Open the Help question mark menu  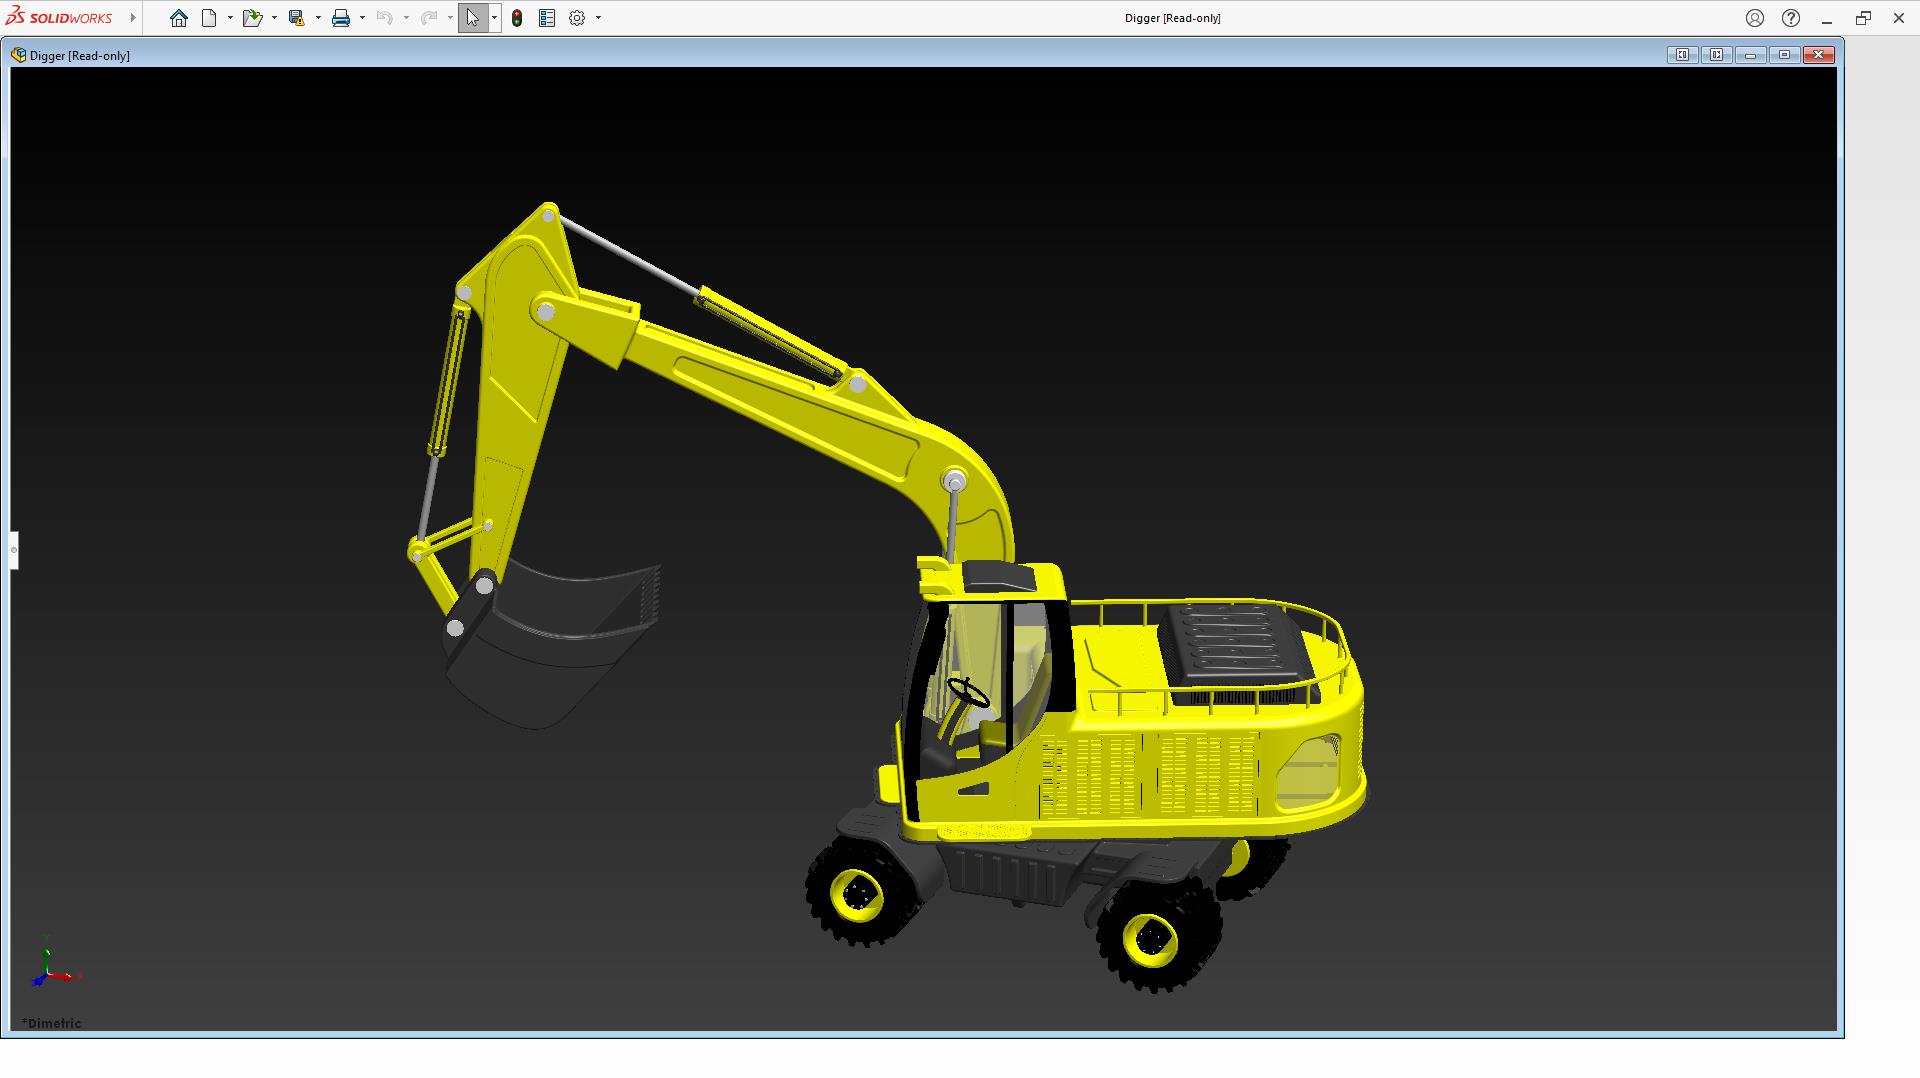(1791, 18)
